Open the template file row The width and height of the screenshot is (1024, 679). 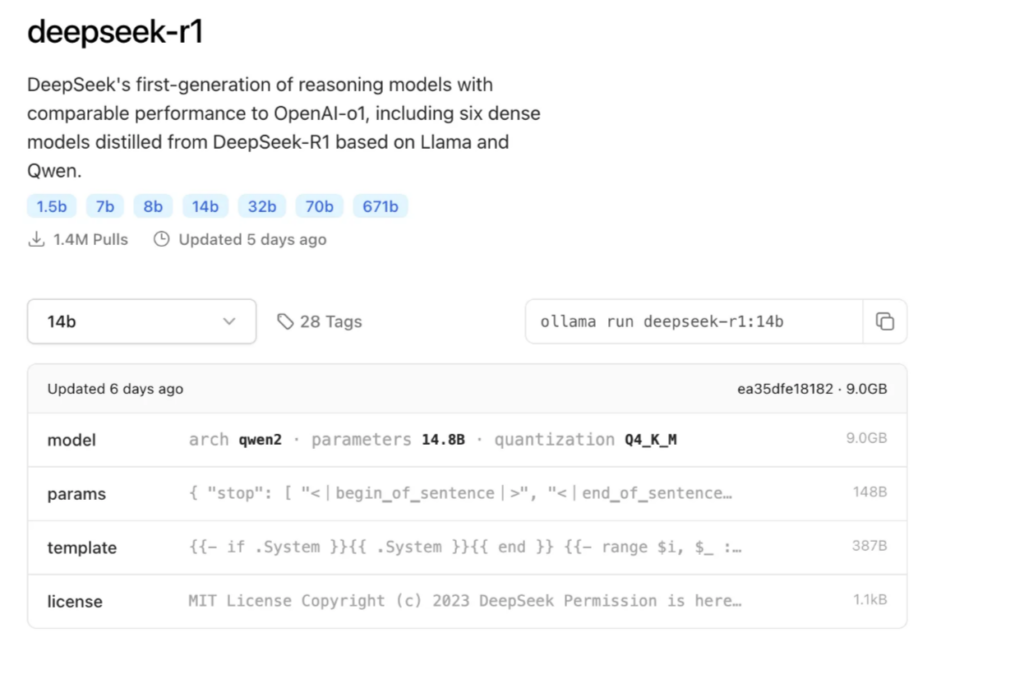click(467, 547)
